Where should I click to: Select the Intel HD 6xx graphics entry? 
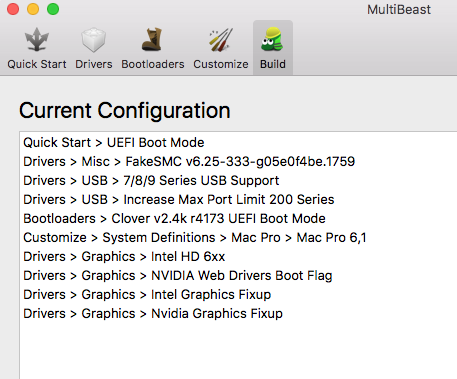[124, 257]
